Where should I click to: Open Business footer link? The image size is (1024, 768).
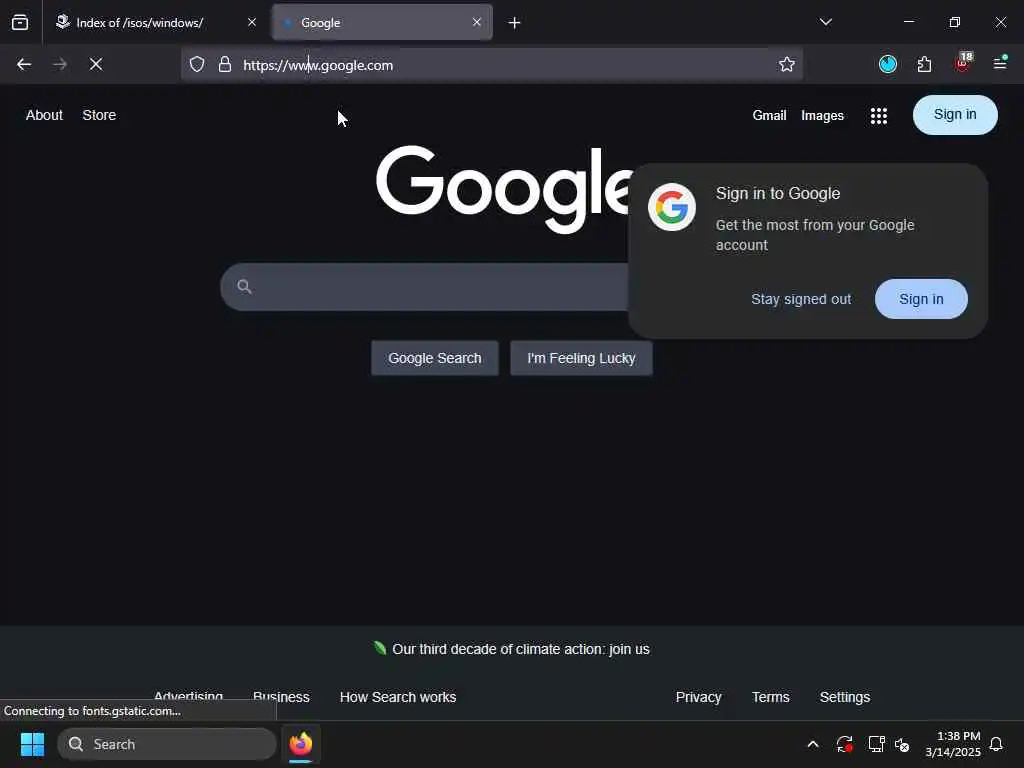(x=281, y=697)
